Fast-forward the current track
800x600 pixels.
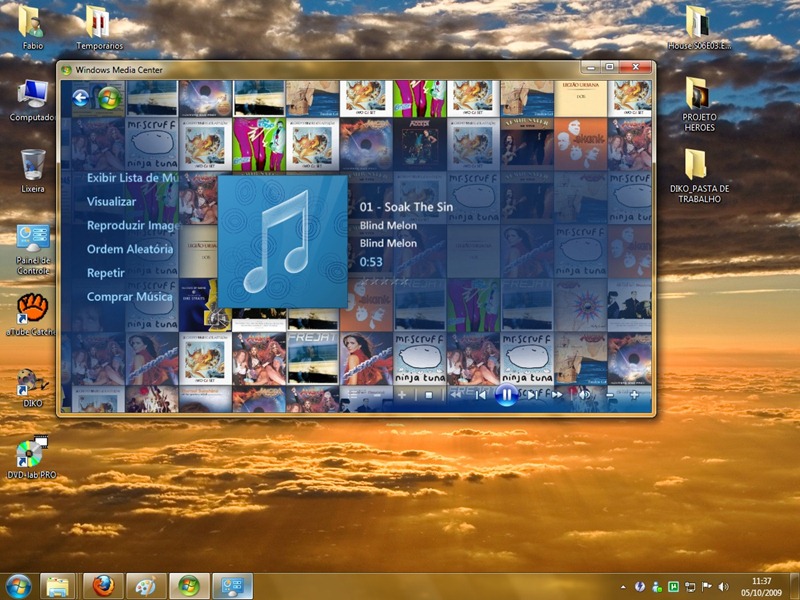coord(557,395)
